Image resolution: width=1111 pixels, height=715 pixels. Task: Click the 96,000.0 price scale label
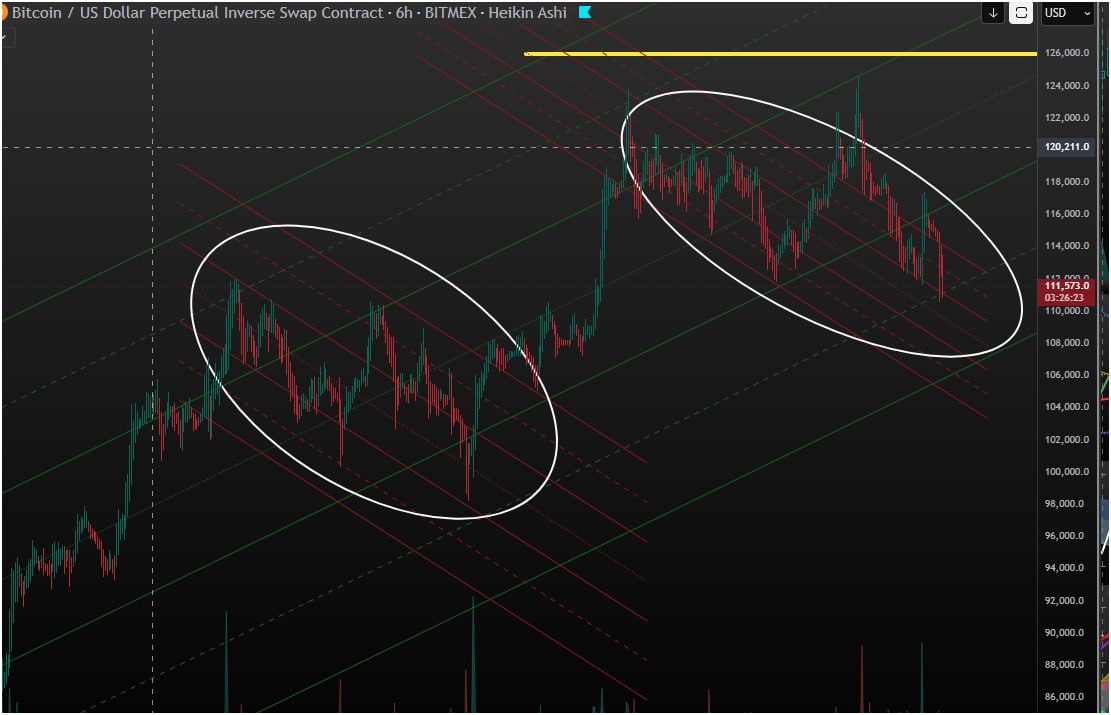tap(1064, 536)
